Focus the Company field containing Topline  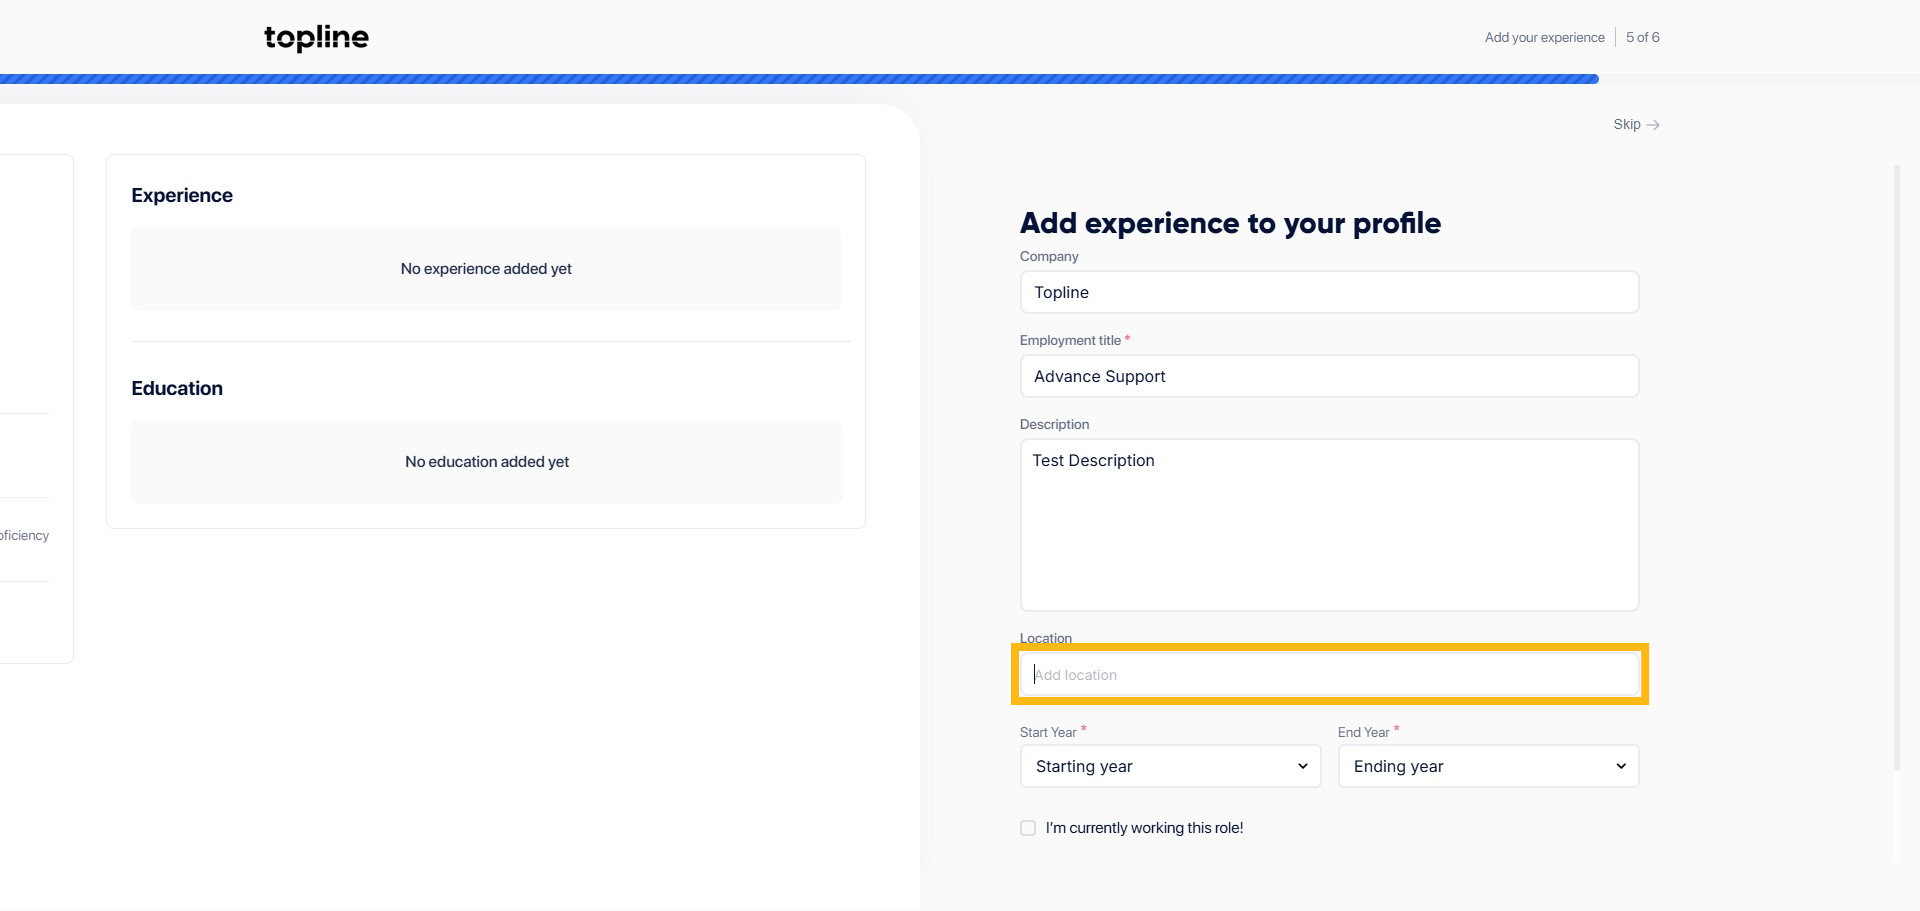coord(1329,292)
